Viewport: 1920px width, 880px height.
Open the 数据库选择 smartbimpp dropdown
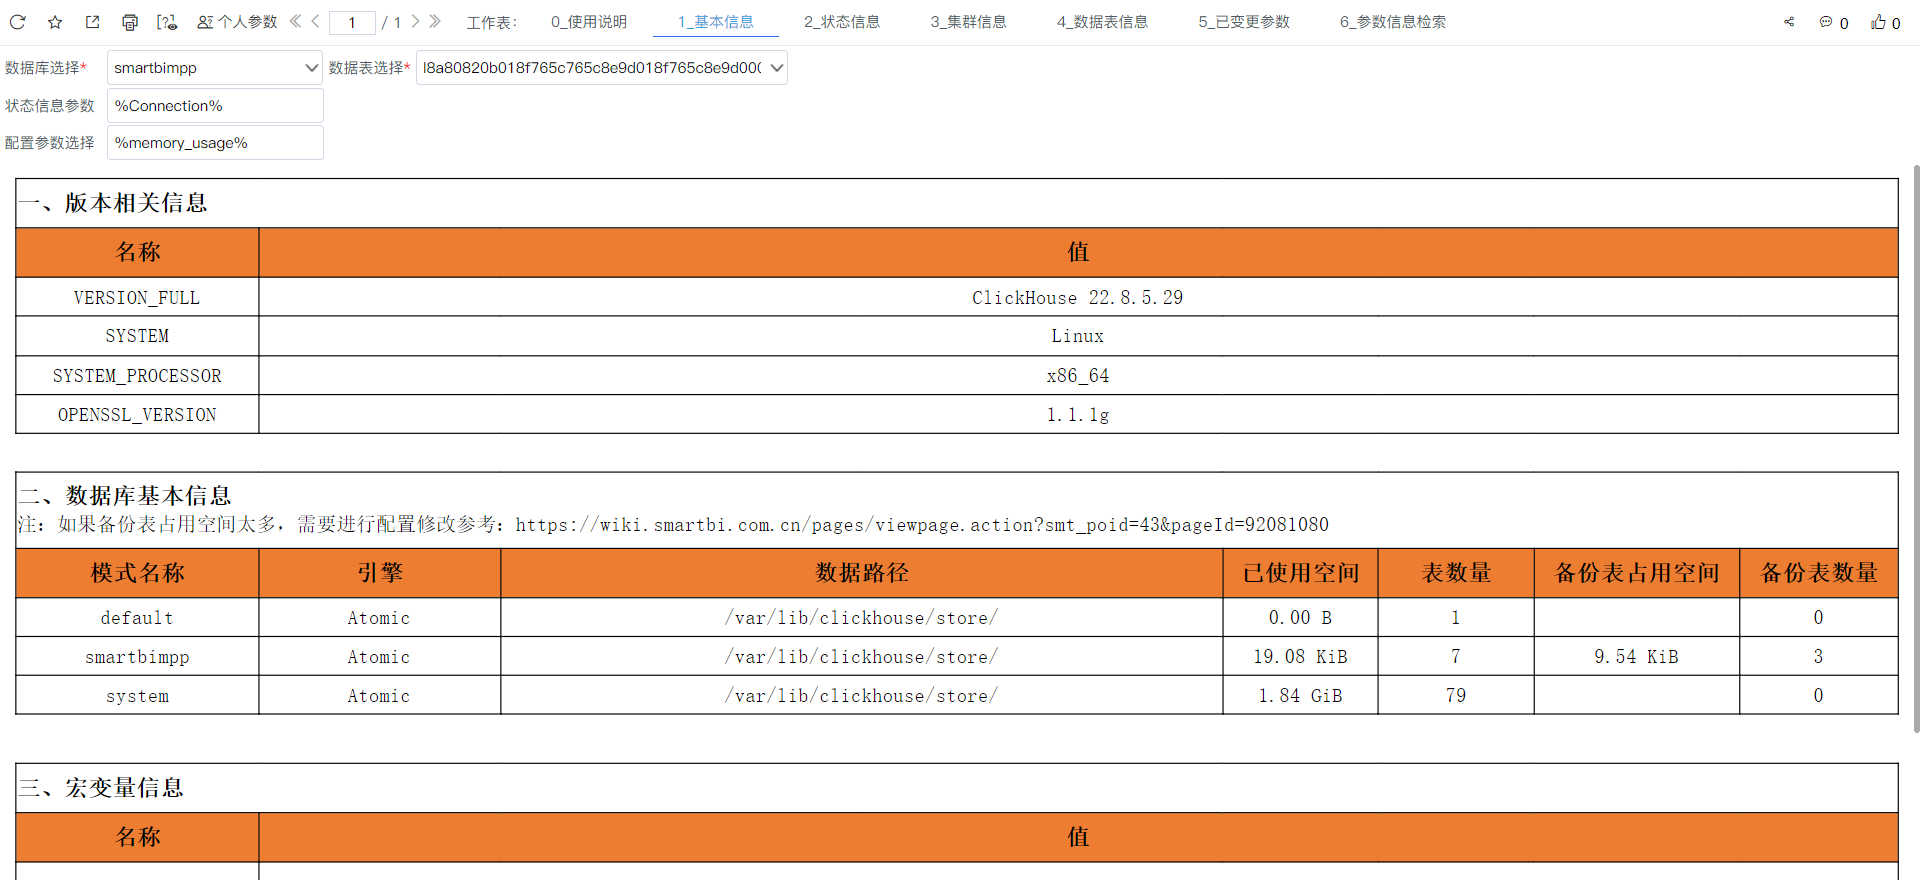pyautogui.click(x=215, y=68)
